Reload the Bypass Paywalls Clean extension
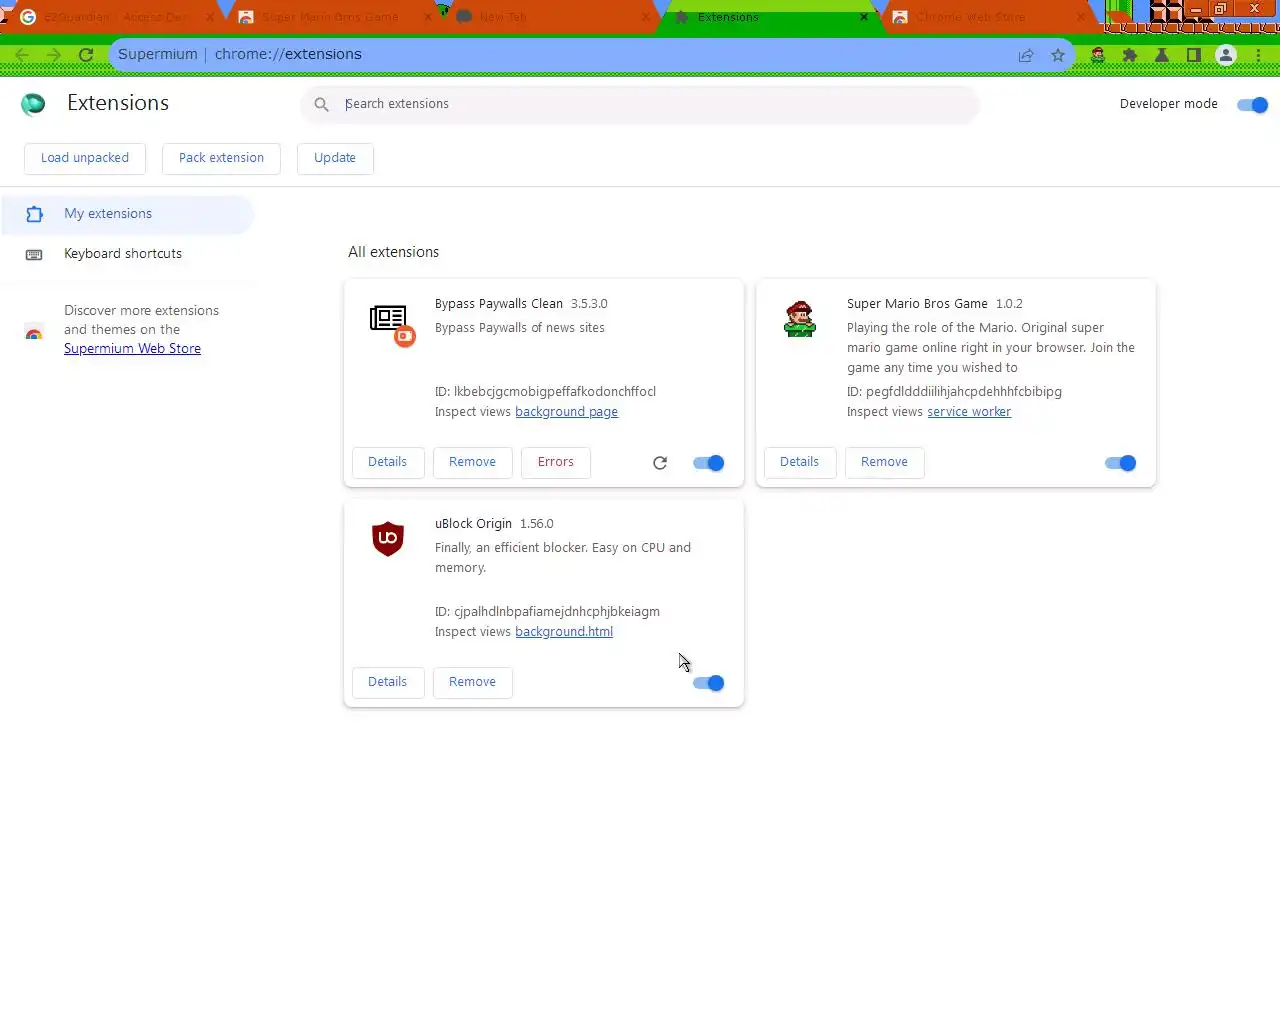 [x=660, y=463]
